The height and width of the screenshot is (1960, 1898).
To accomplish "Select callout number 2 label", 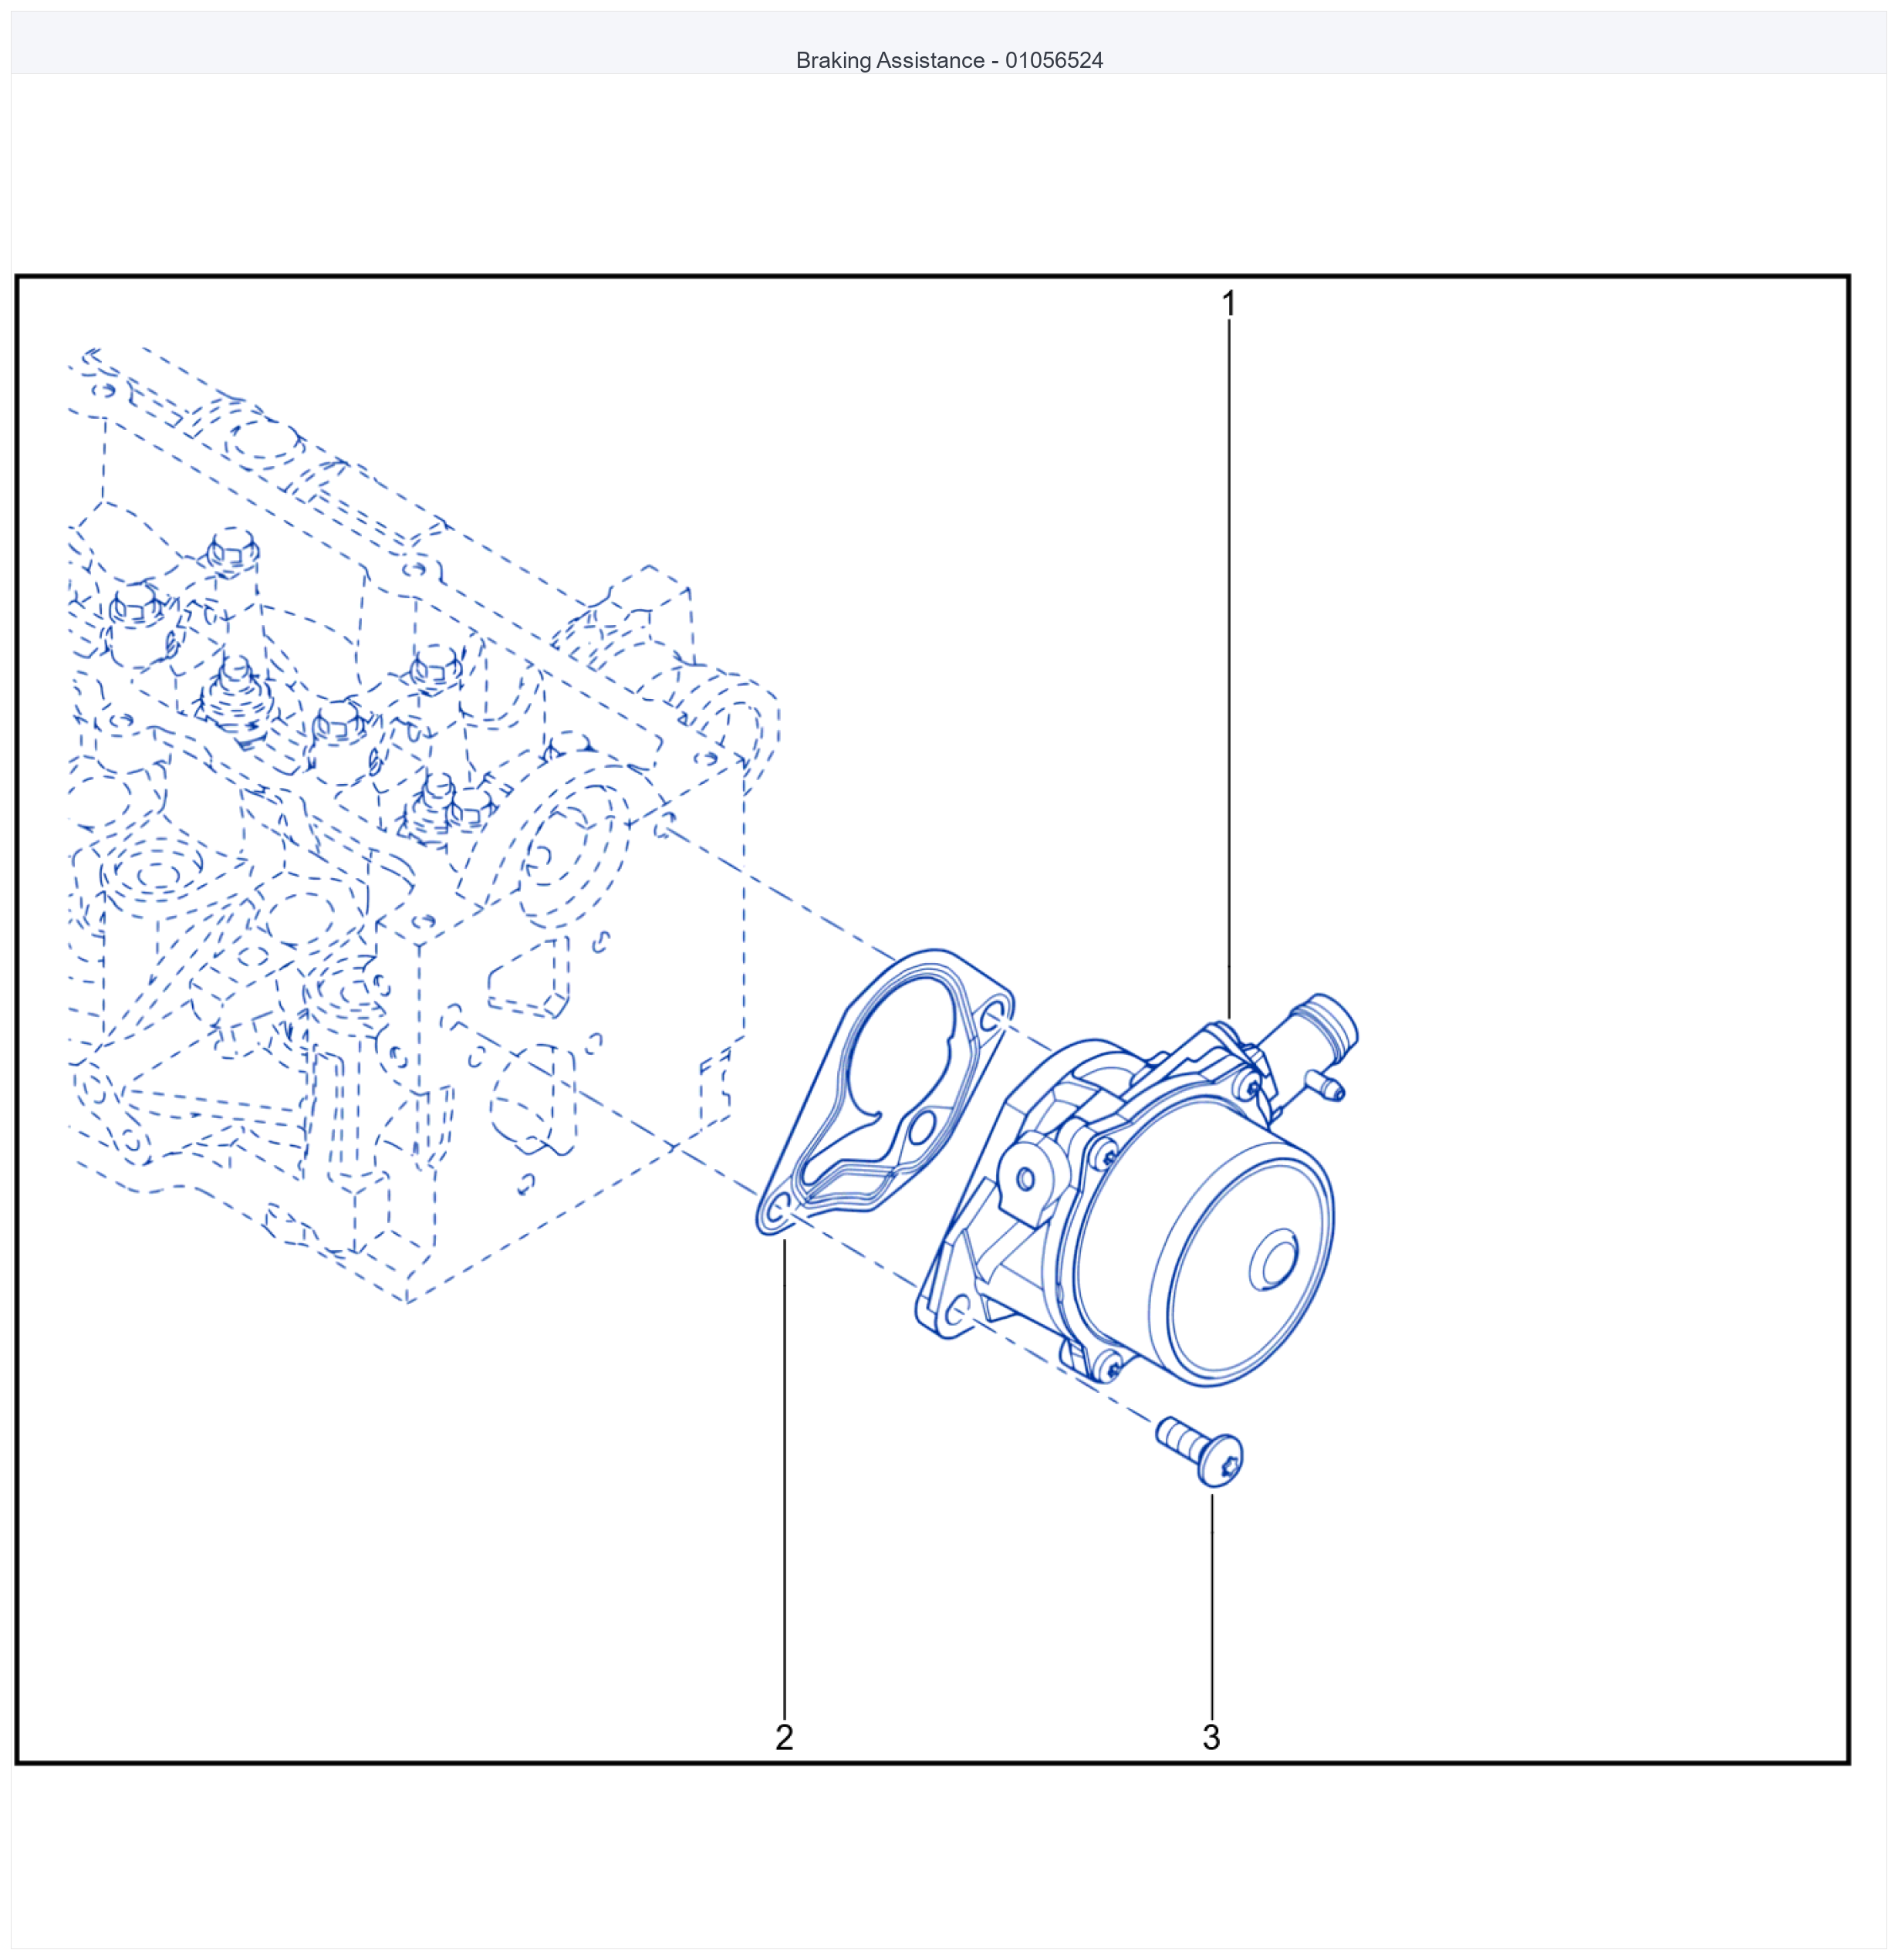I will [784, 1737].
